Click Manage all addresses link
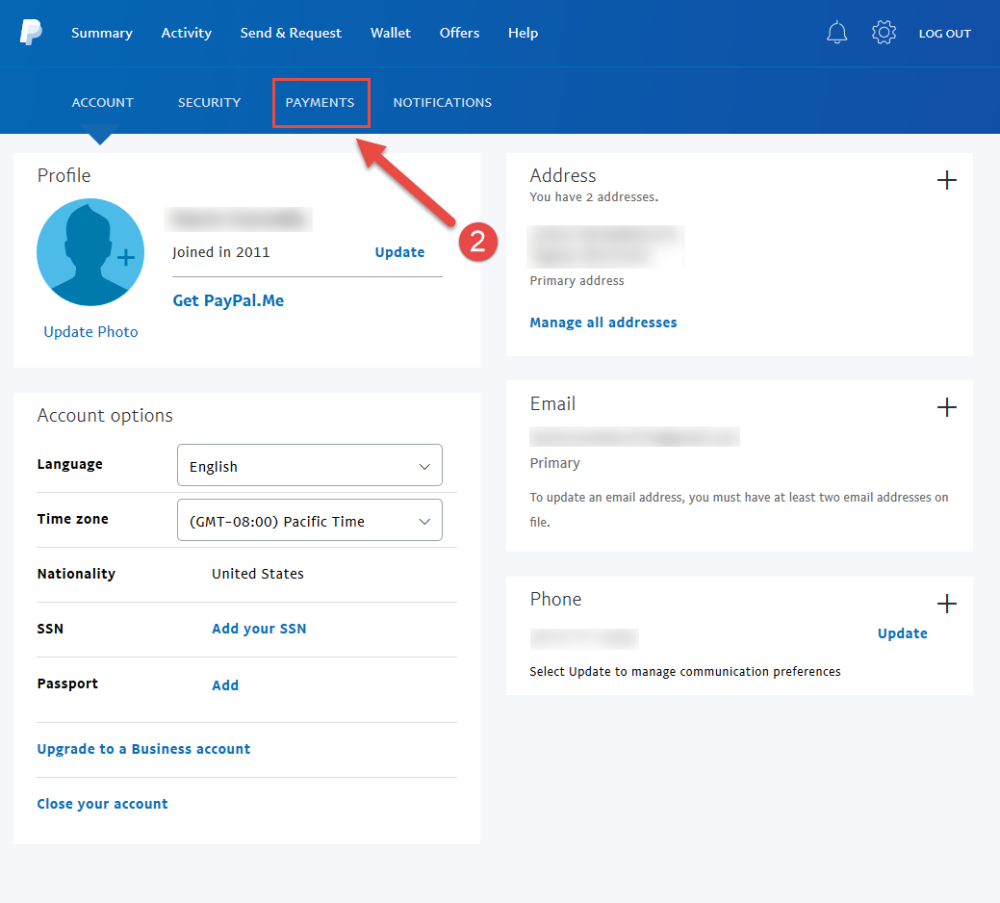 (x=603, y=323)
